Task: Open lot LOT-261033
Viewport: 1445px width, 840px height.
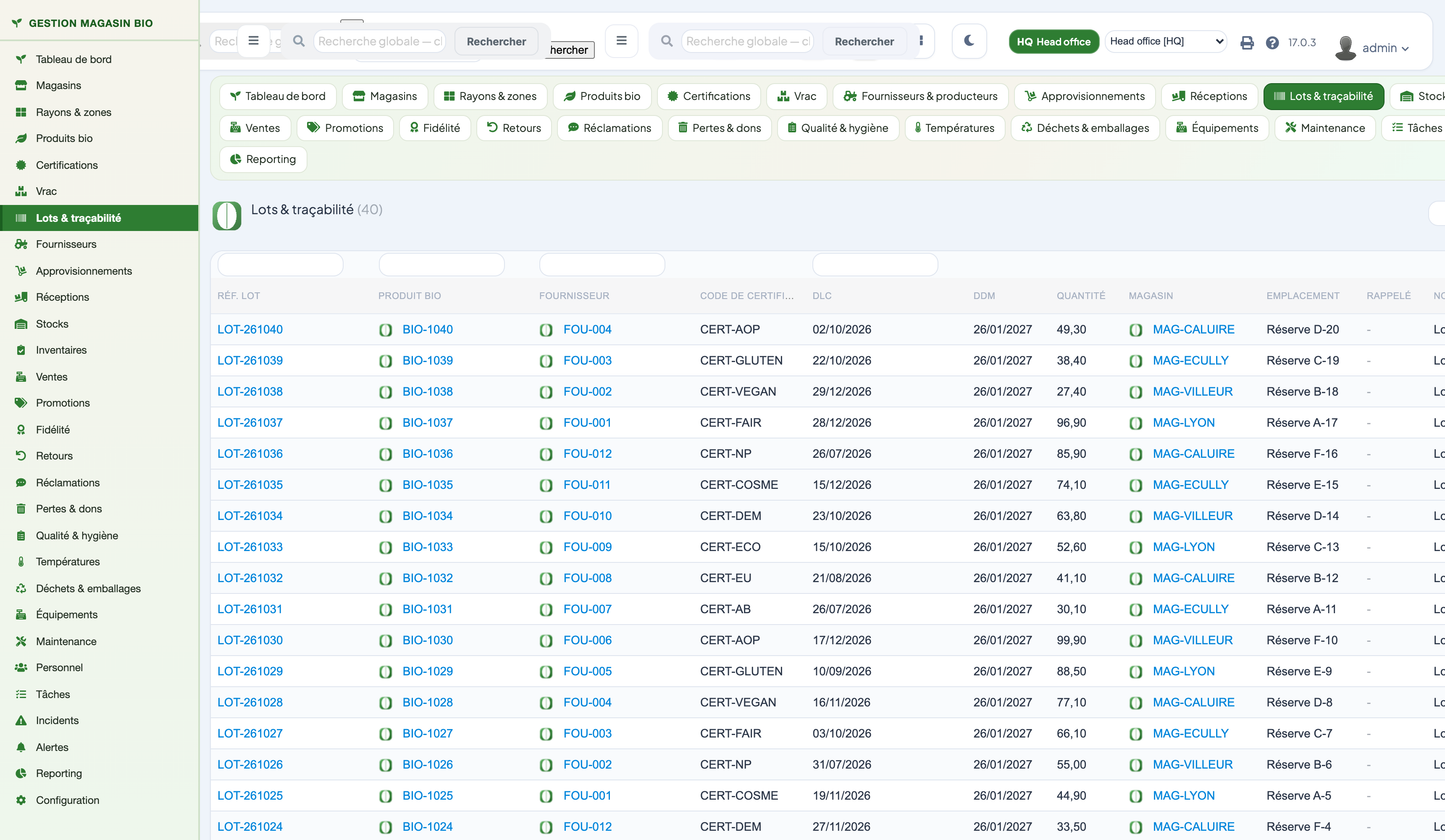Action: click(250, 547)
